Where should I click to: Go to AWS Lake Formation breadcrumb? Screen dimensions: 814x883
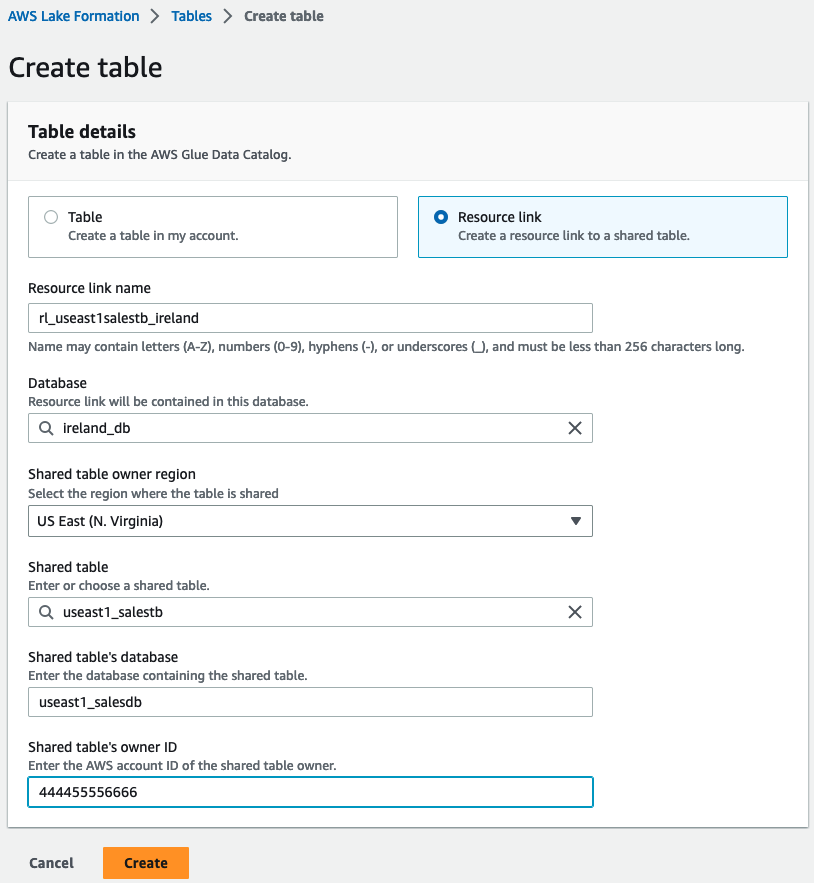[74, 16]
